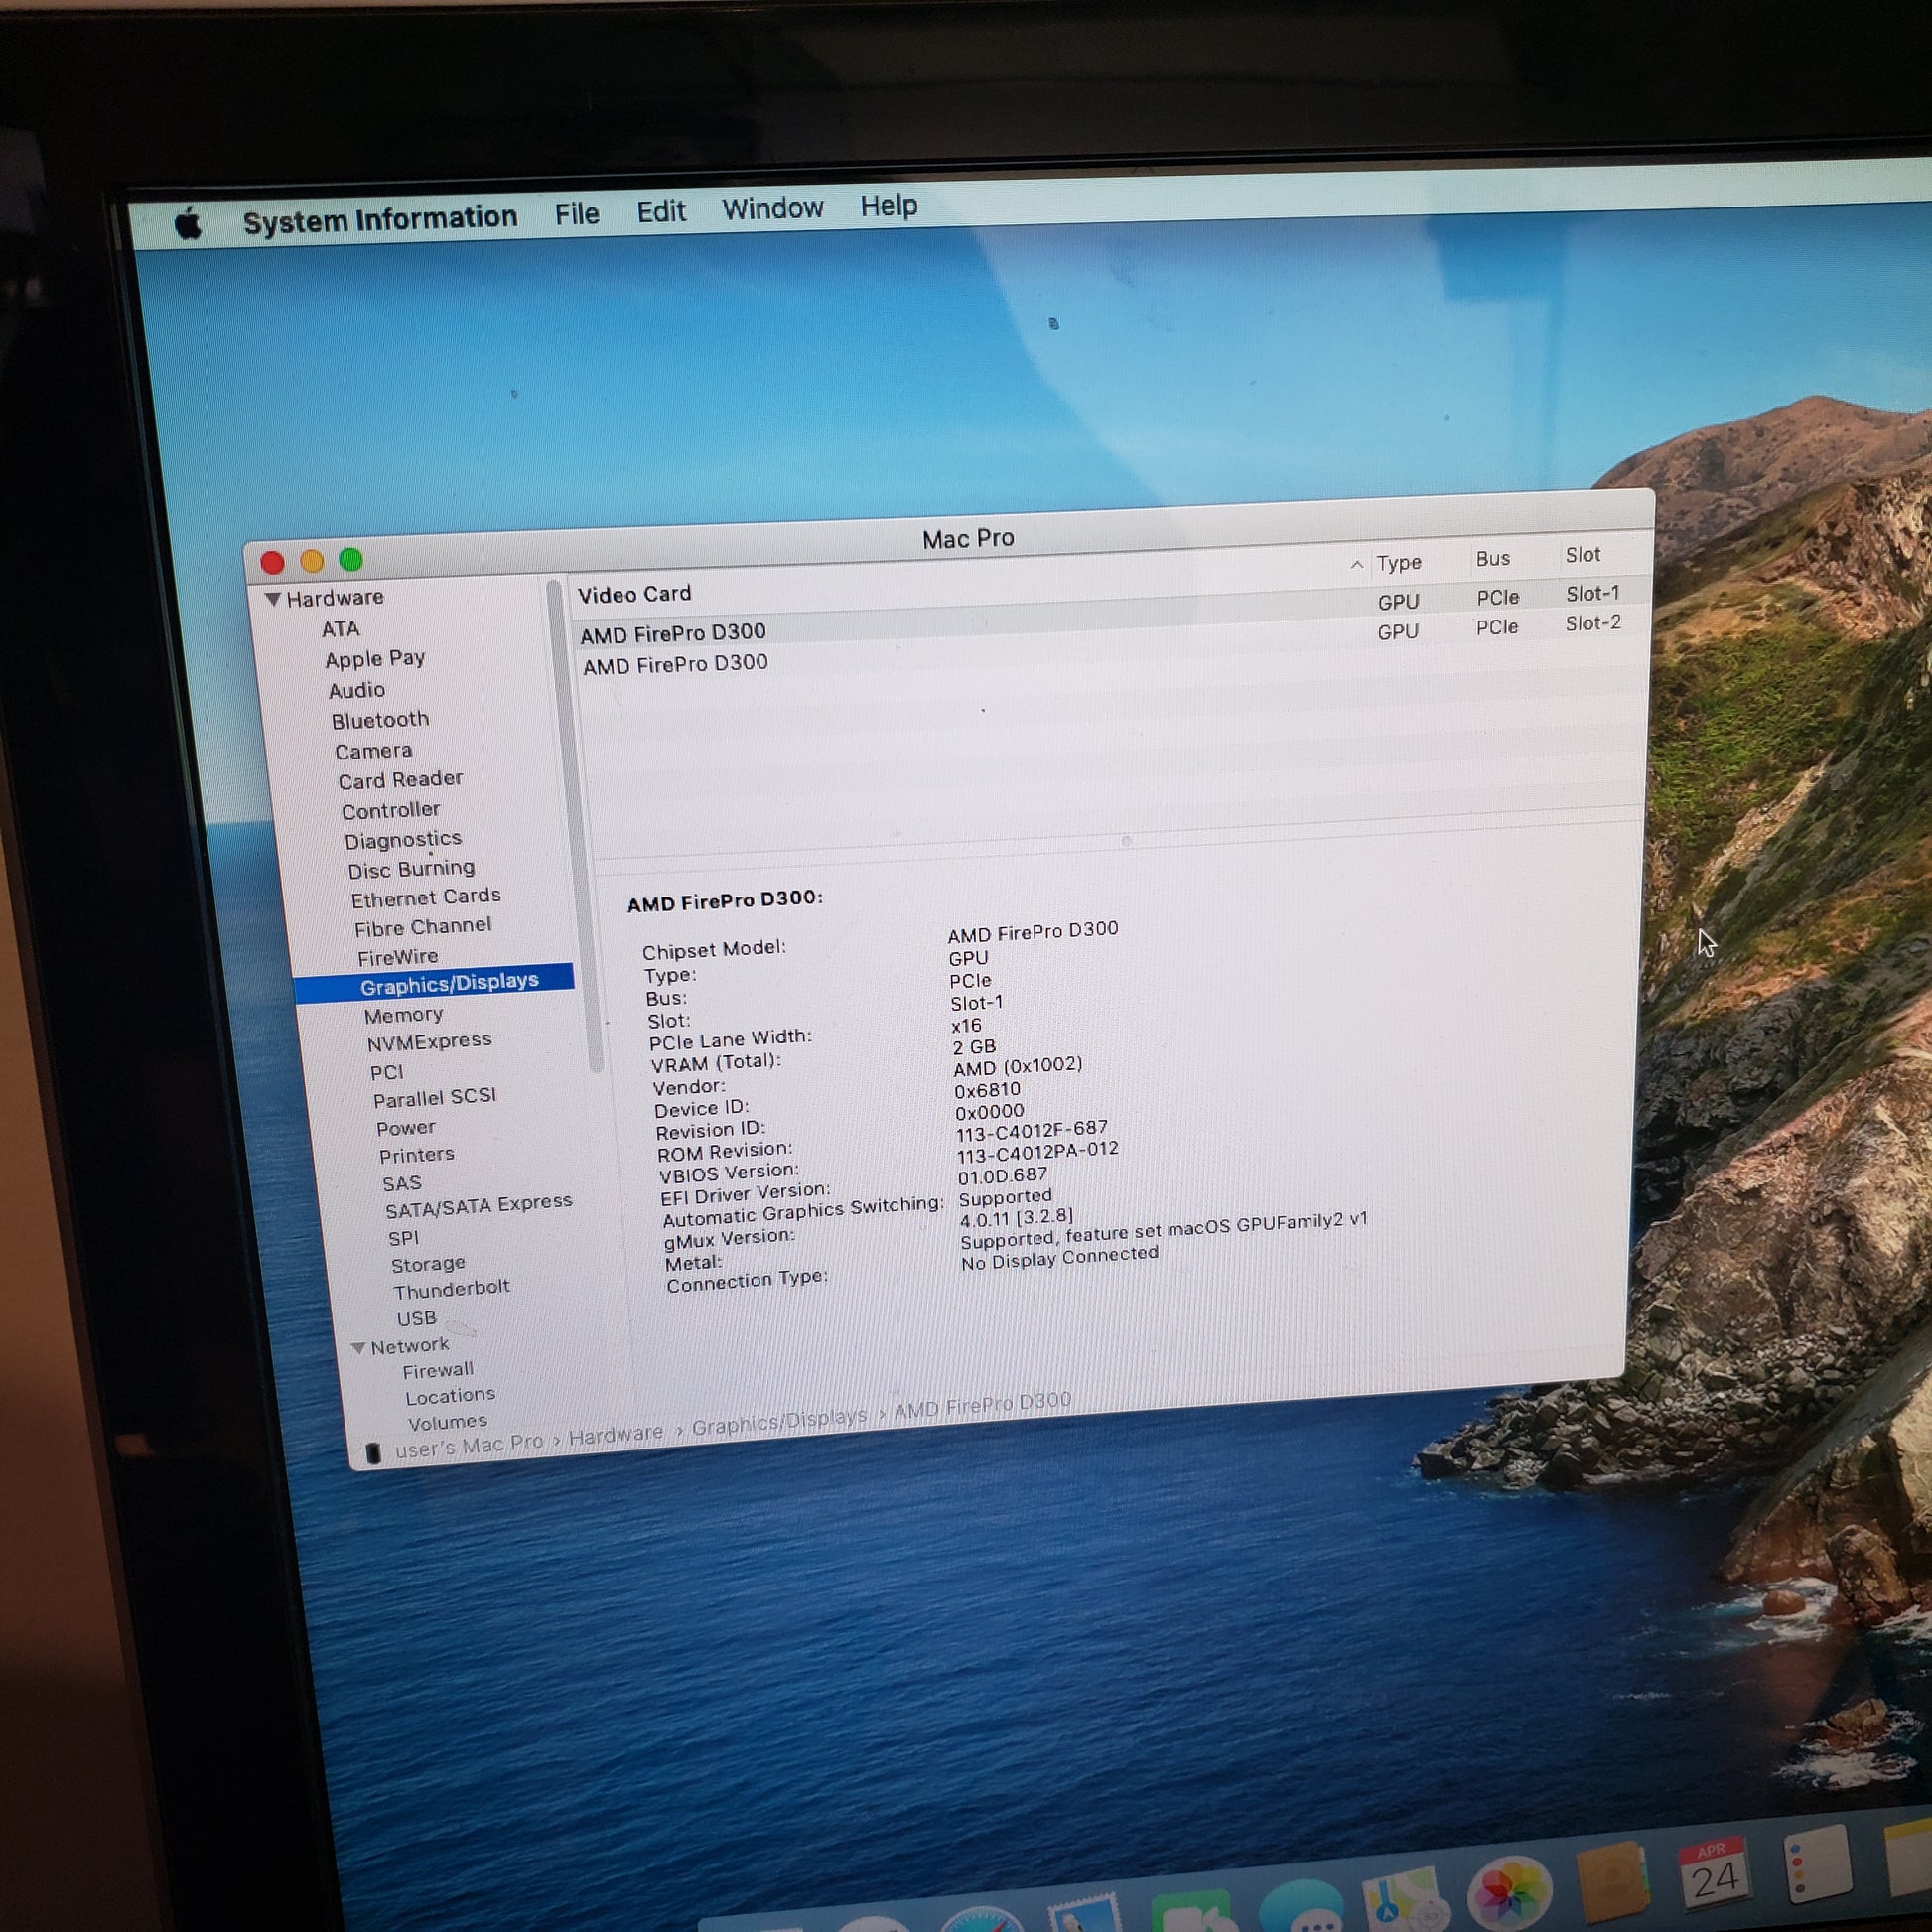Viewport: 1932px width, 1932px height.
Task: Open the File menu
Action: [577, 214]
